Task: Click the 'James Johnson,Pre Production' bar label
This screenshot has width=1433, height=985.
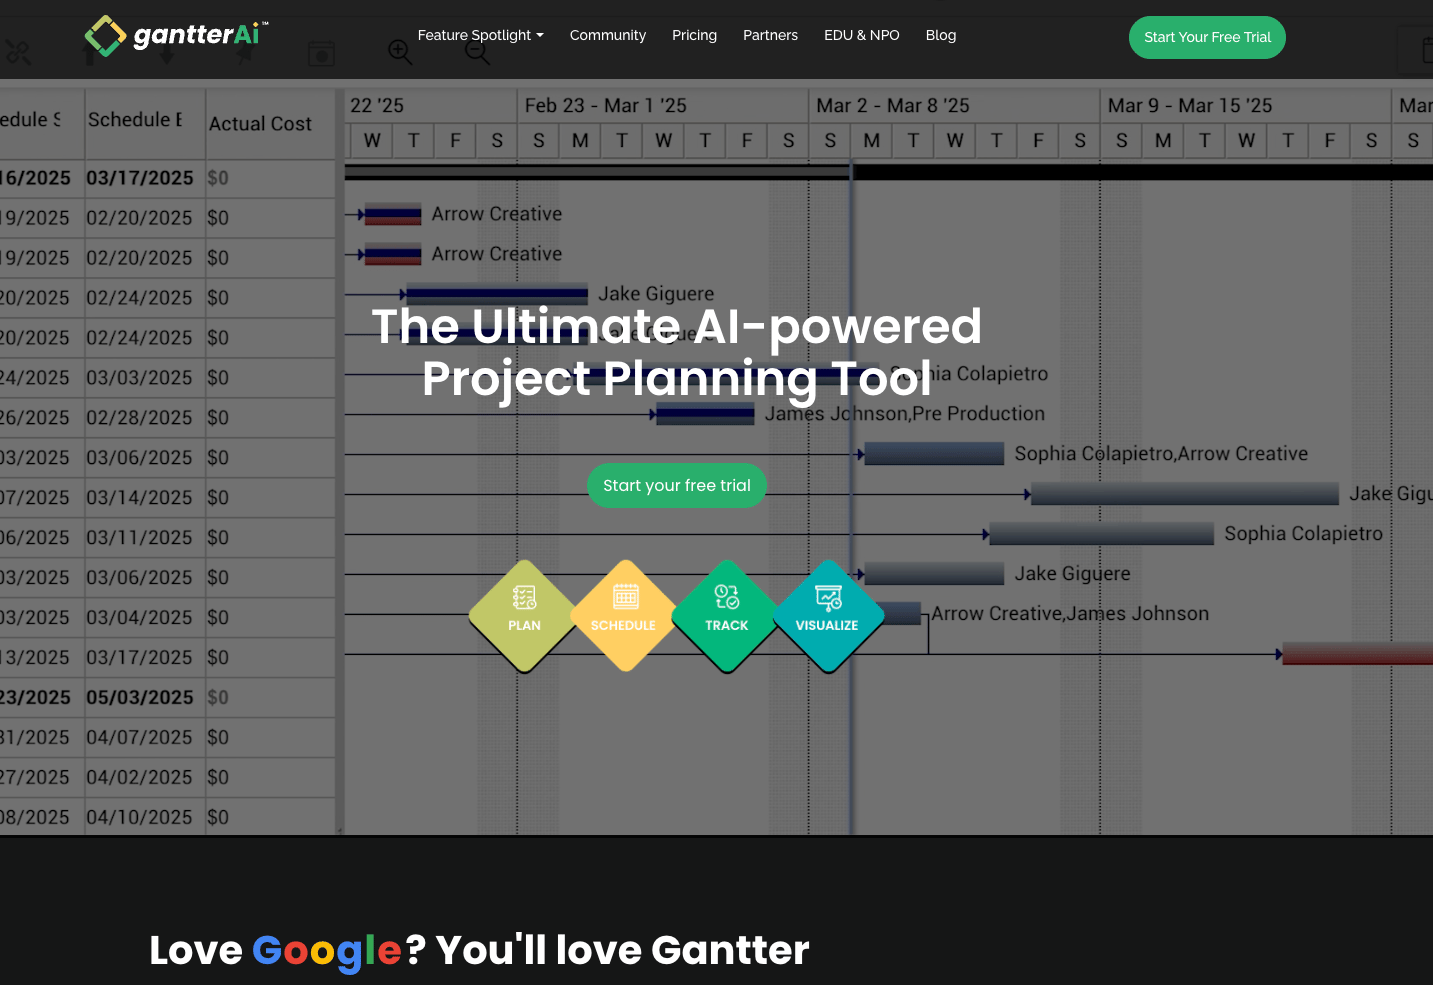Action: pyautogui.click(x=905, y=413)
